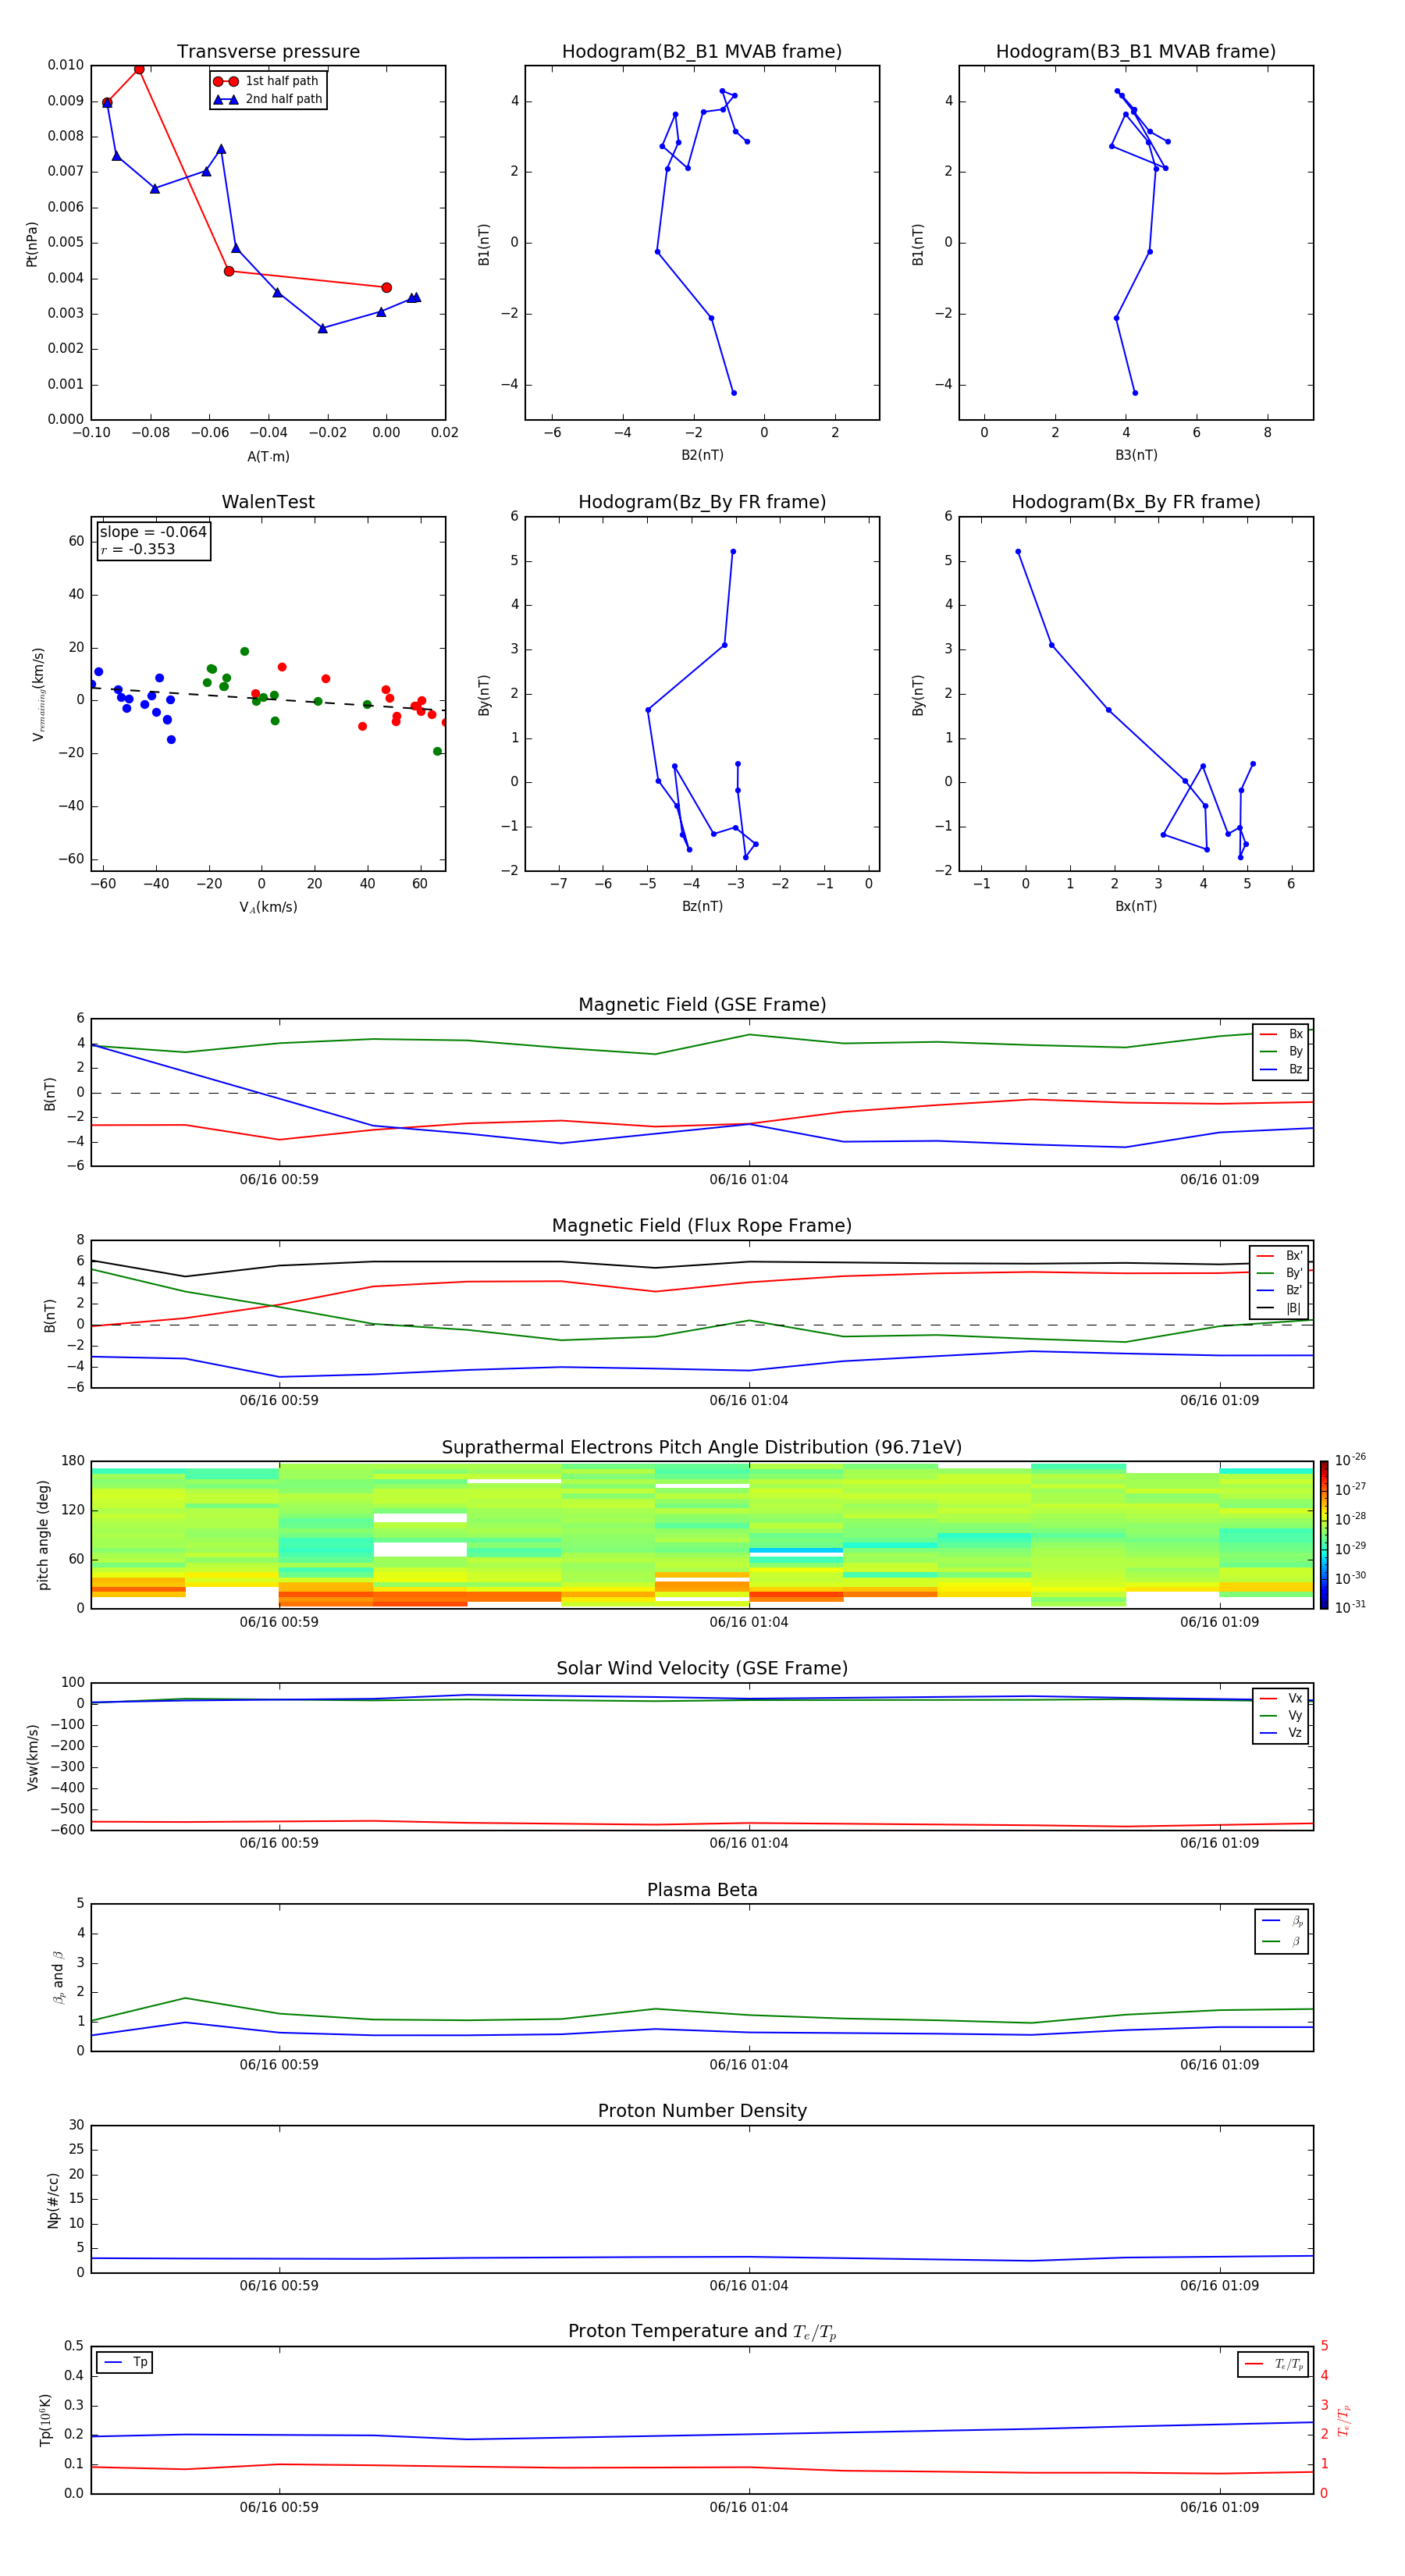
Task: Click the 'VA(km/s)' x-axis label of WalenTest
Action: coord(268,907)
